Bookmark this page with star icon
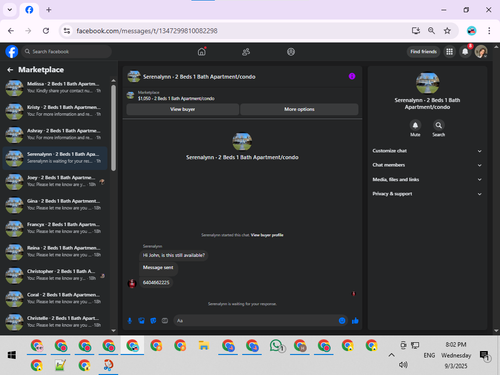500x375 pixels. 447,31
